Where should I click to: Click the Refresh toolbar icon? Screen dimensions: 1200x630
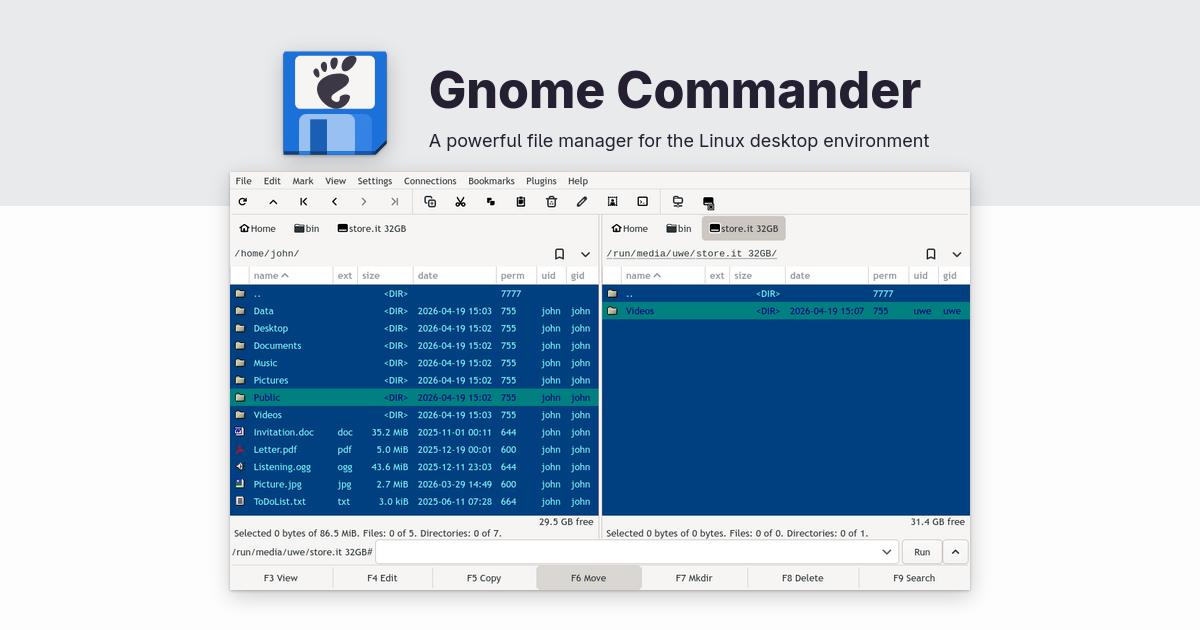point(243,202)
